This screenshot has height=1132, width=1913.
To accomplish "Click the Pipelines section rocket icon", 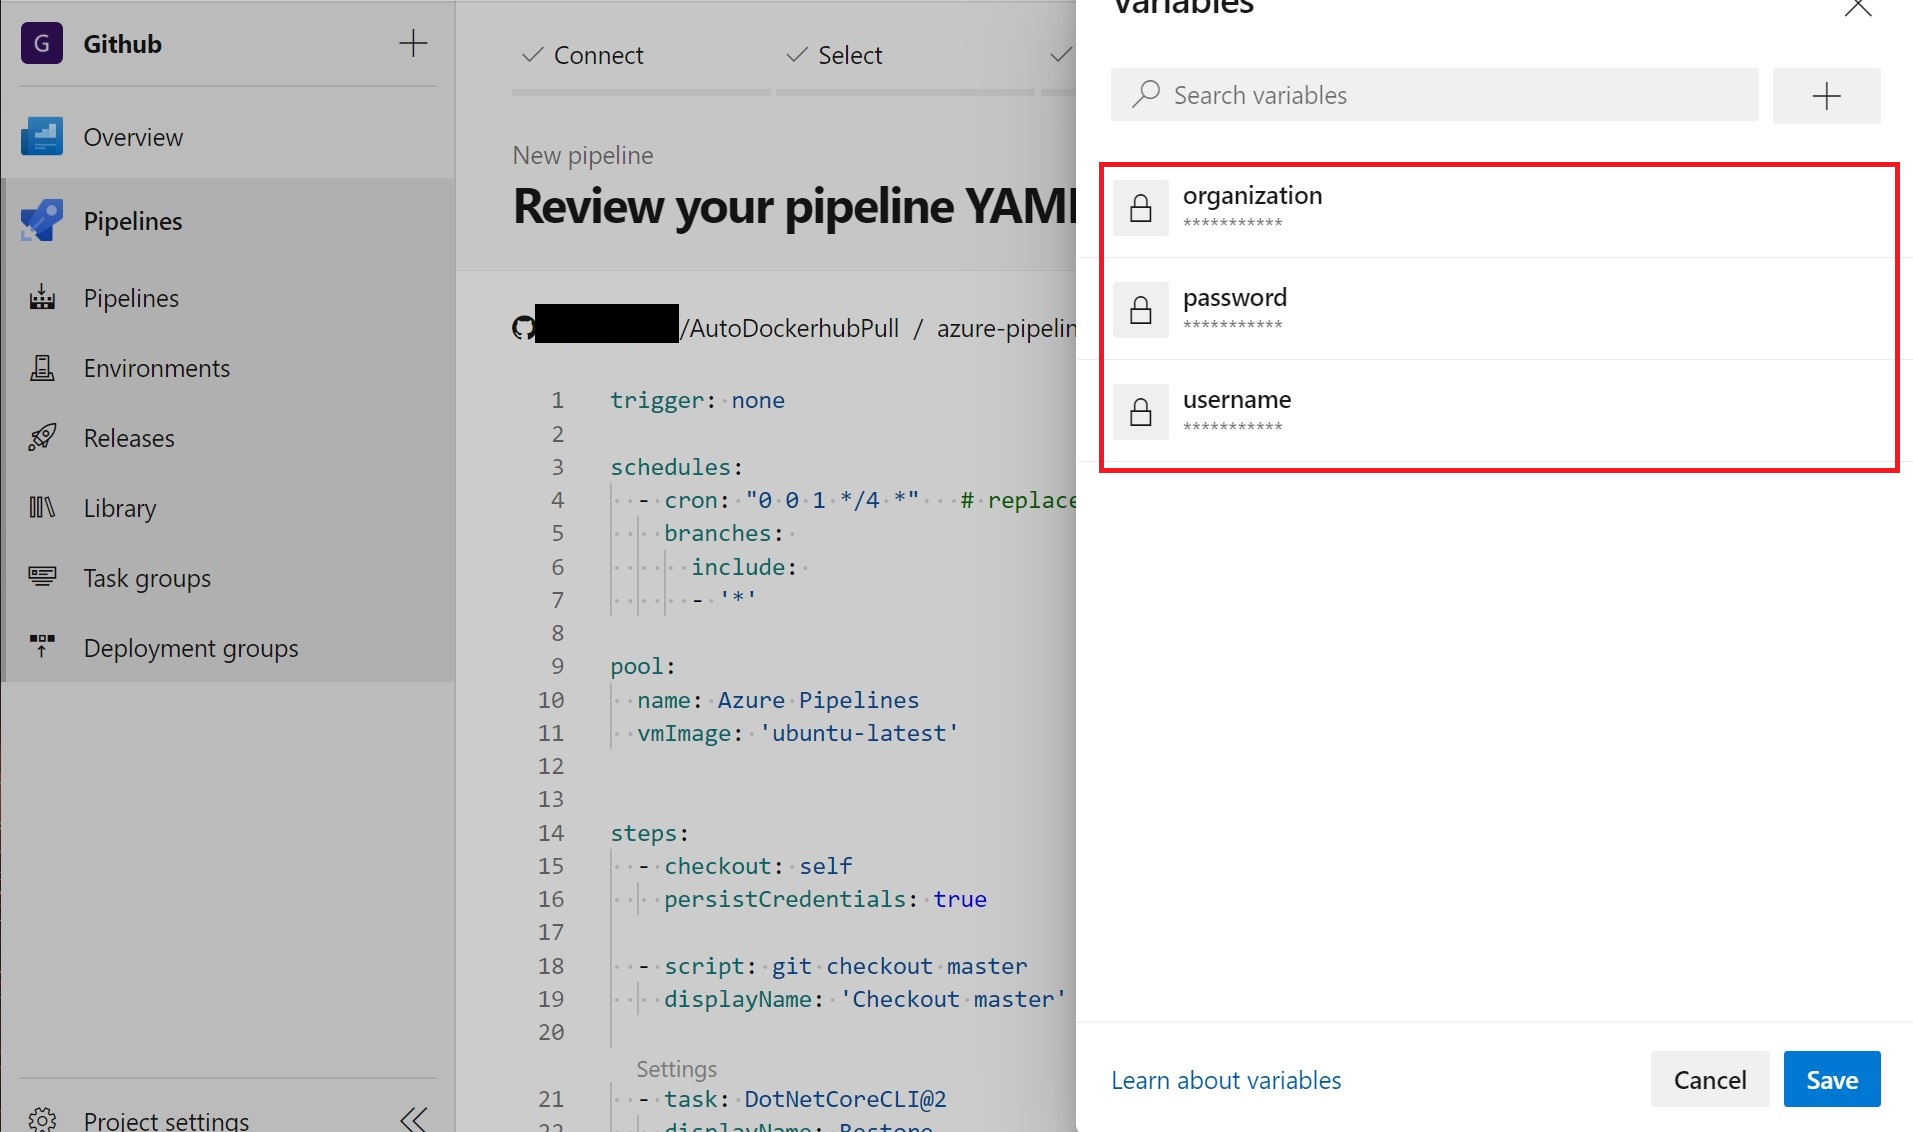I will (42, 220).
